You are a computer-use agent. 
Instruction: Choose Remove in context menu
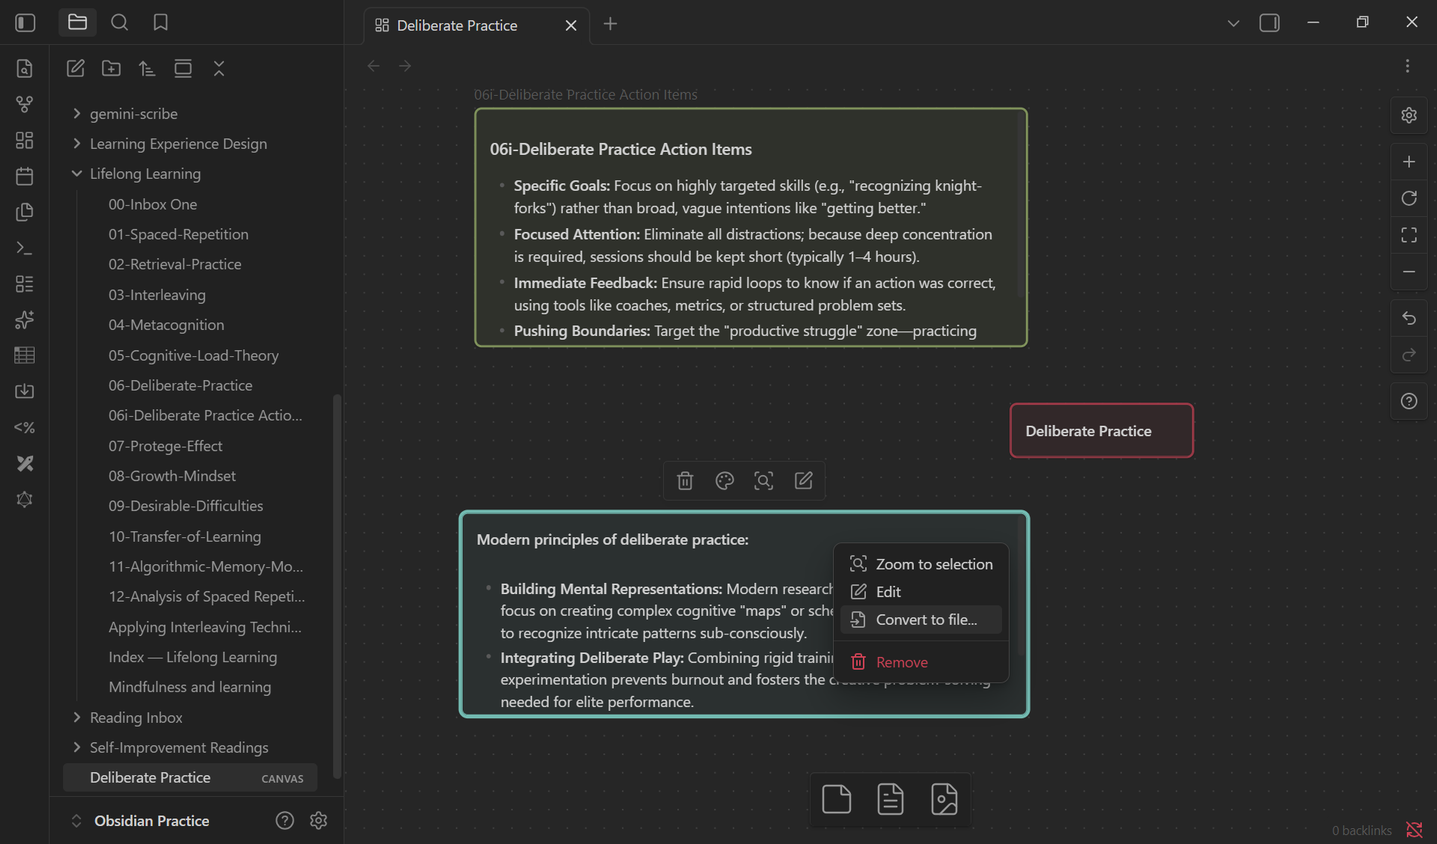921,662
